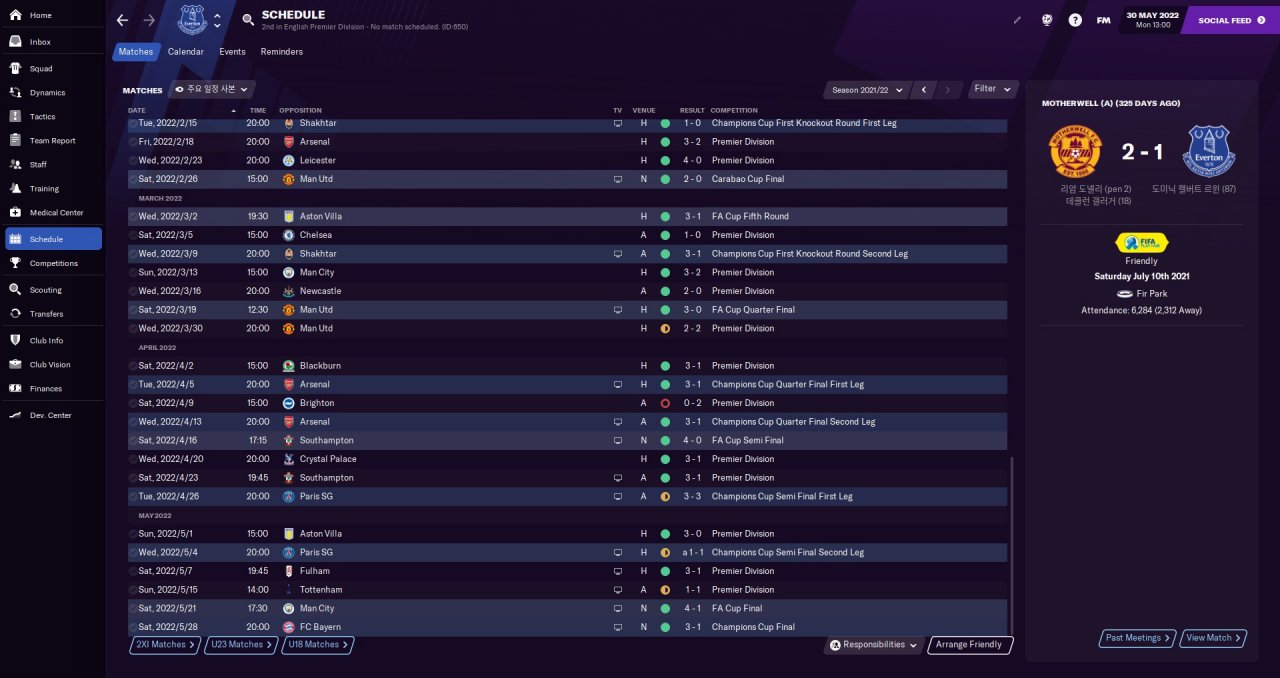Toggle the check mark on the Fri, 2022/2/18 row
The width and height of the screenshot is (1280, 678).
click(133, 142)
